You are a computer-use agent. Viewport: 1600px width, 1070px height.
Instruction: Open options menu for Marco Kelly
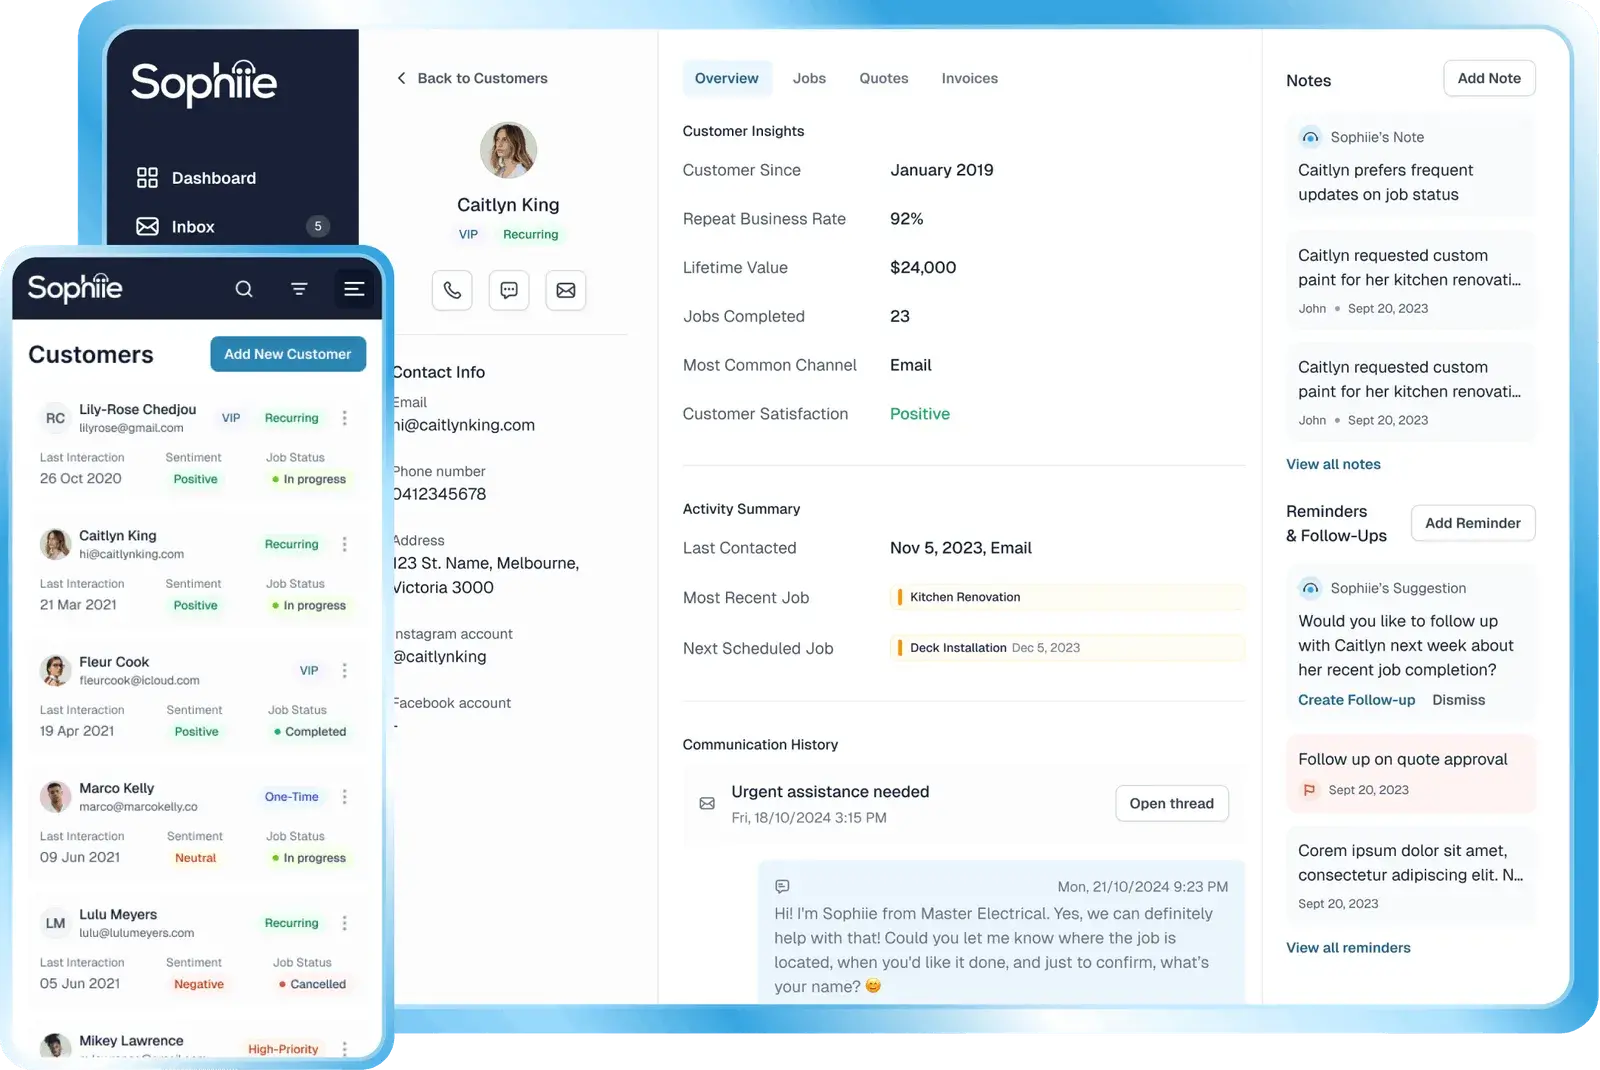pos(345,796)
